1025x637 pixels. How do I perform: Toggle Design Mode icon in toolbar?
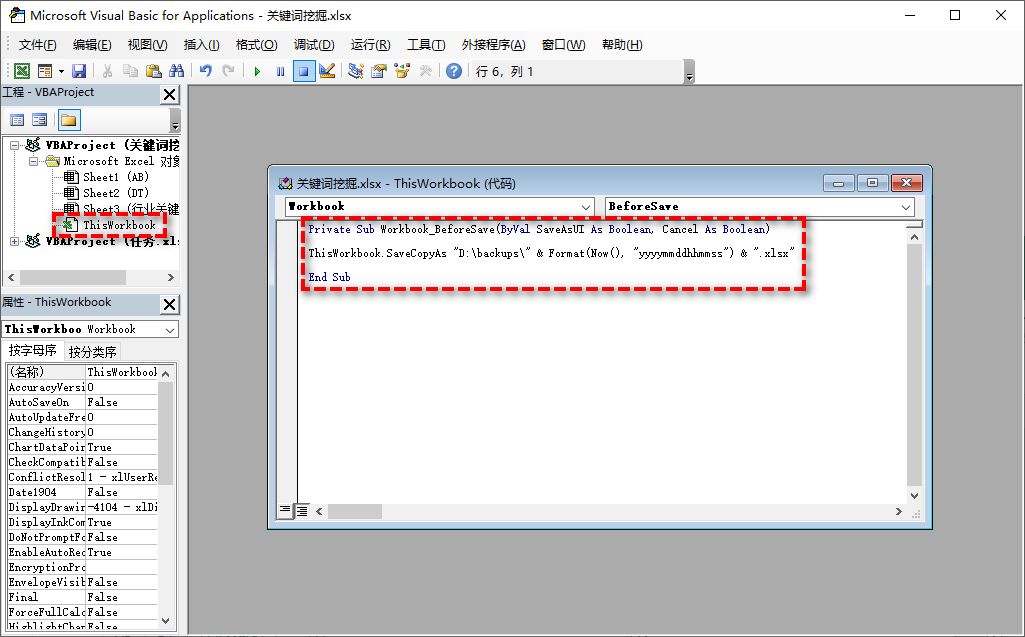[x=326, y=71]
